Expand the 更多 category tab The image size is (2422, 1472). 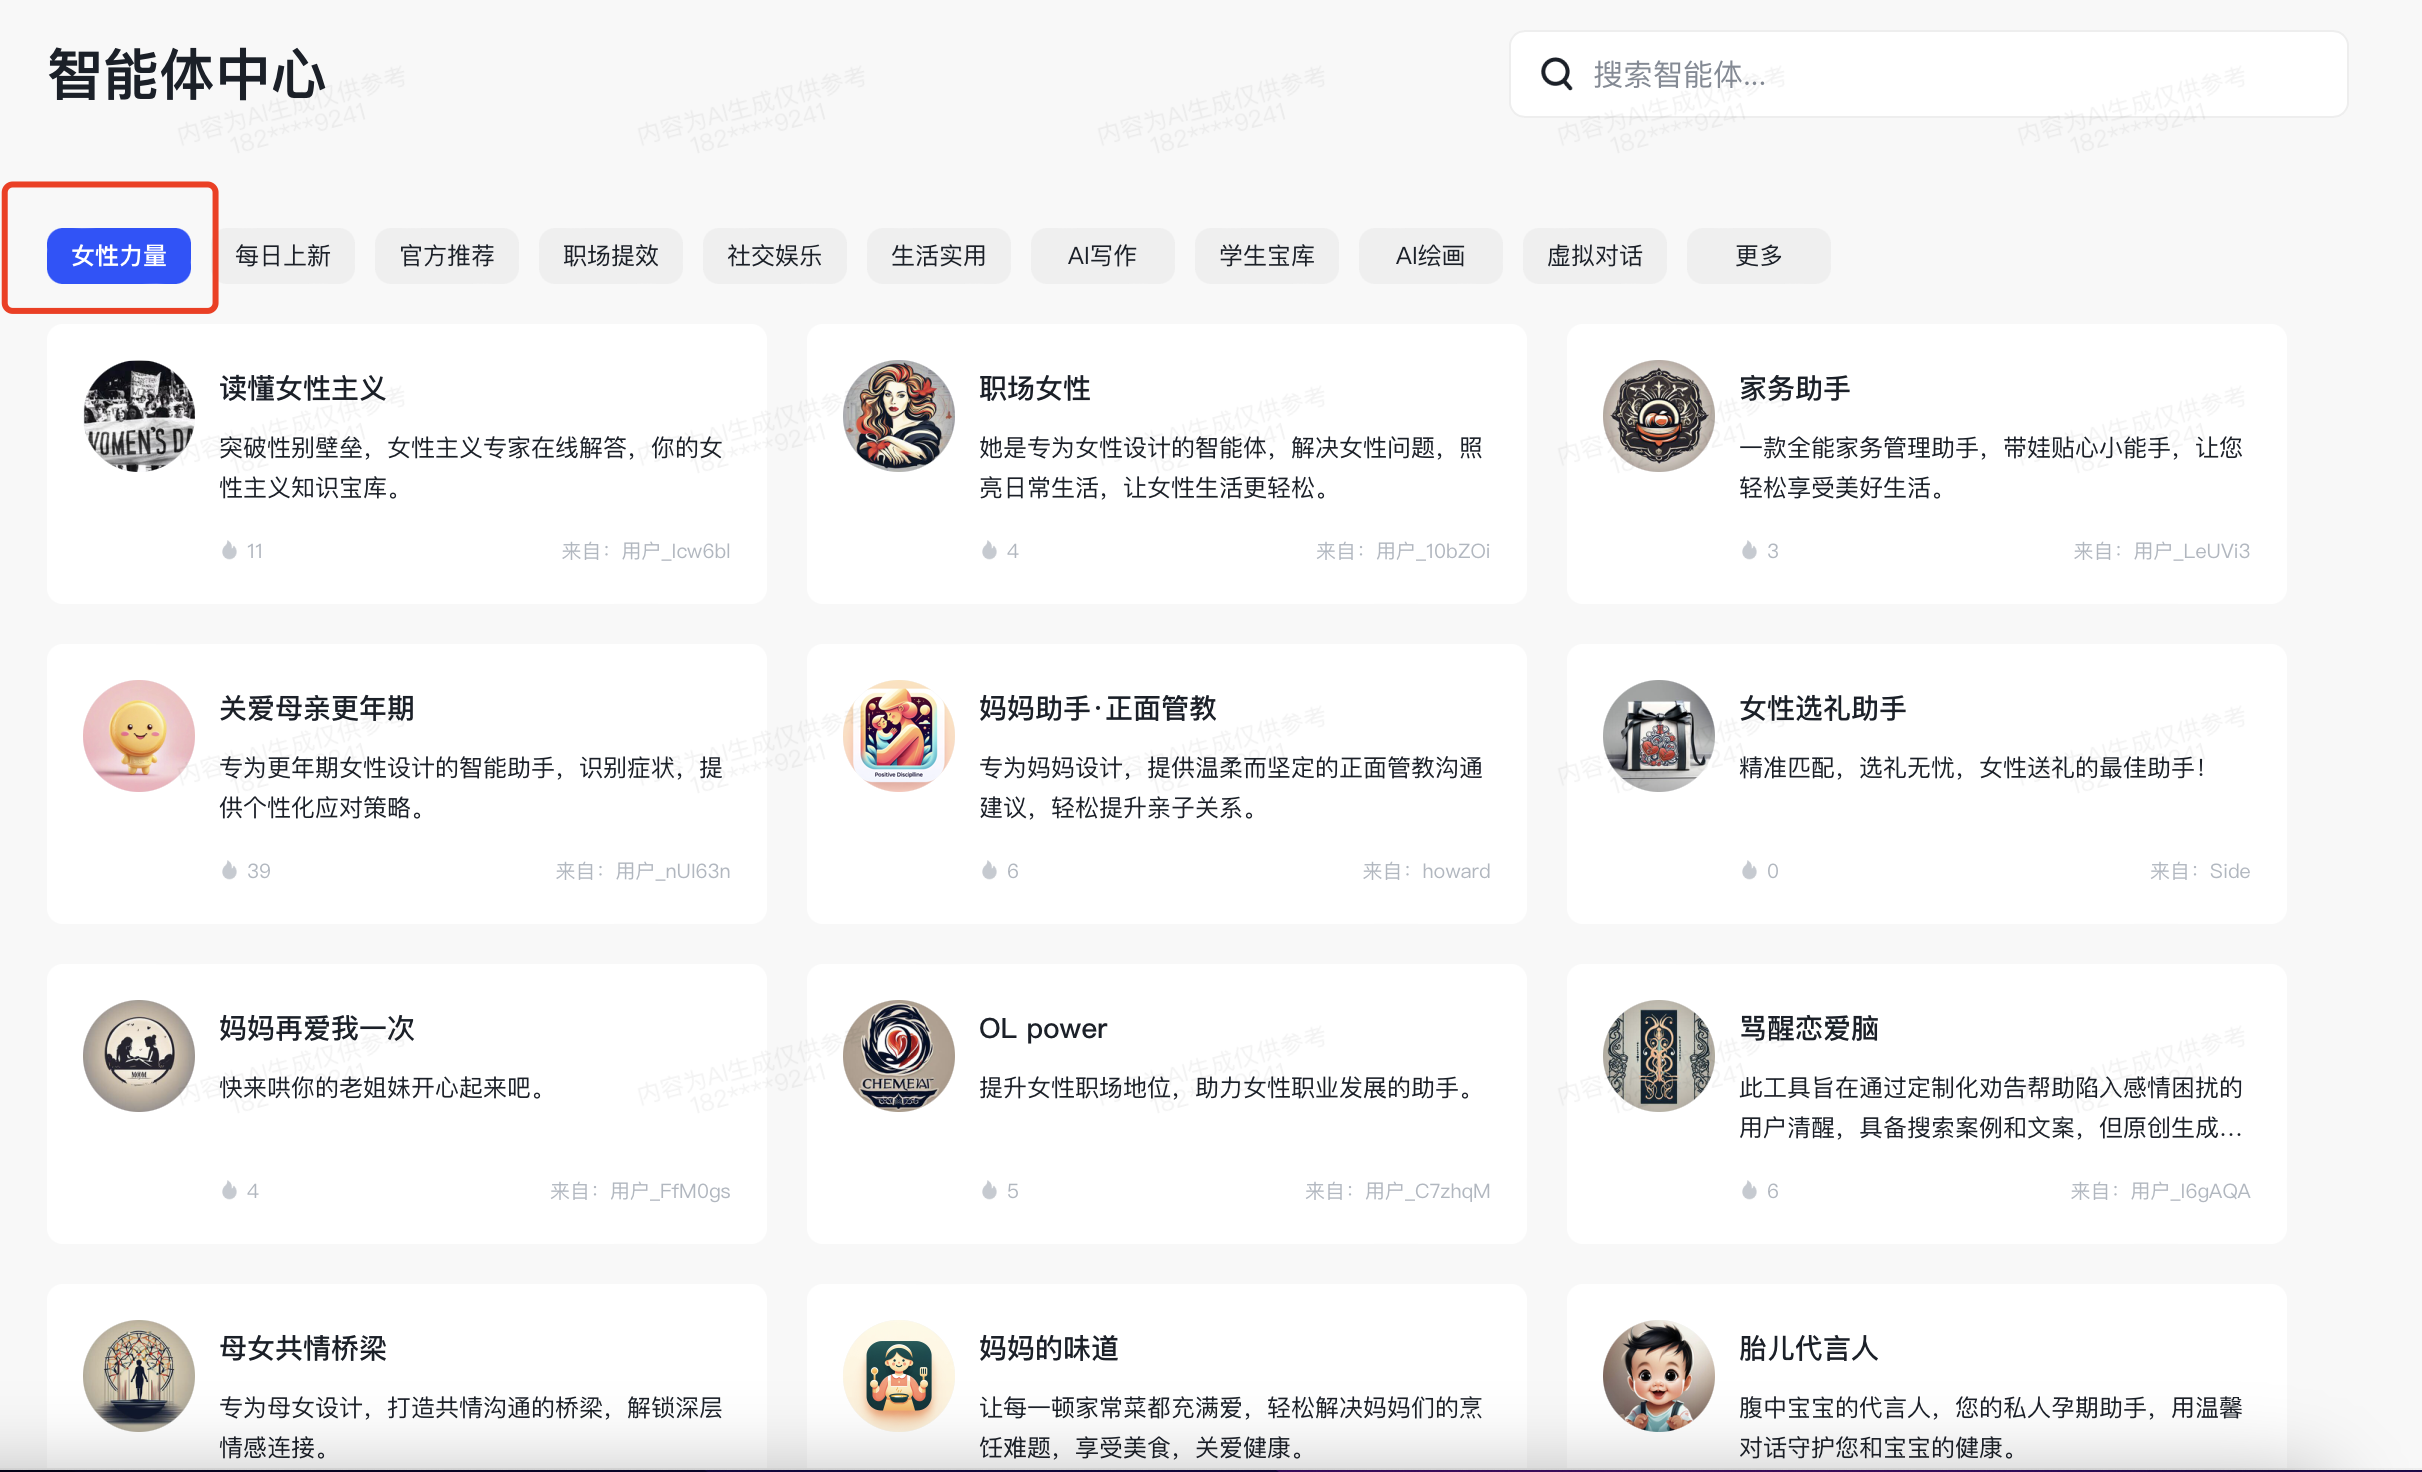(1758, 256)
